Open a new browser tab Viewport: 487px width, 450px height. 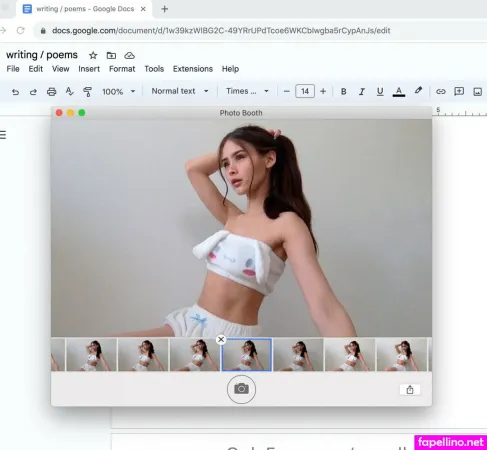click(x=164, y=9)
